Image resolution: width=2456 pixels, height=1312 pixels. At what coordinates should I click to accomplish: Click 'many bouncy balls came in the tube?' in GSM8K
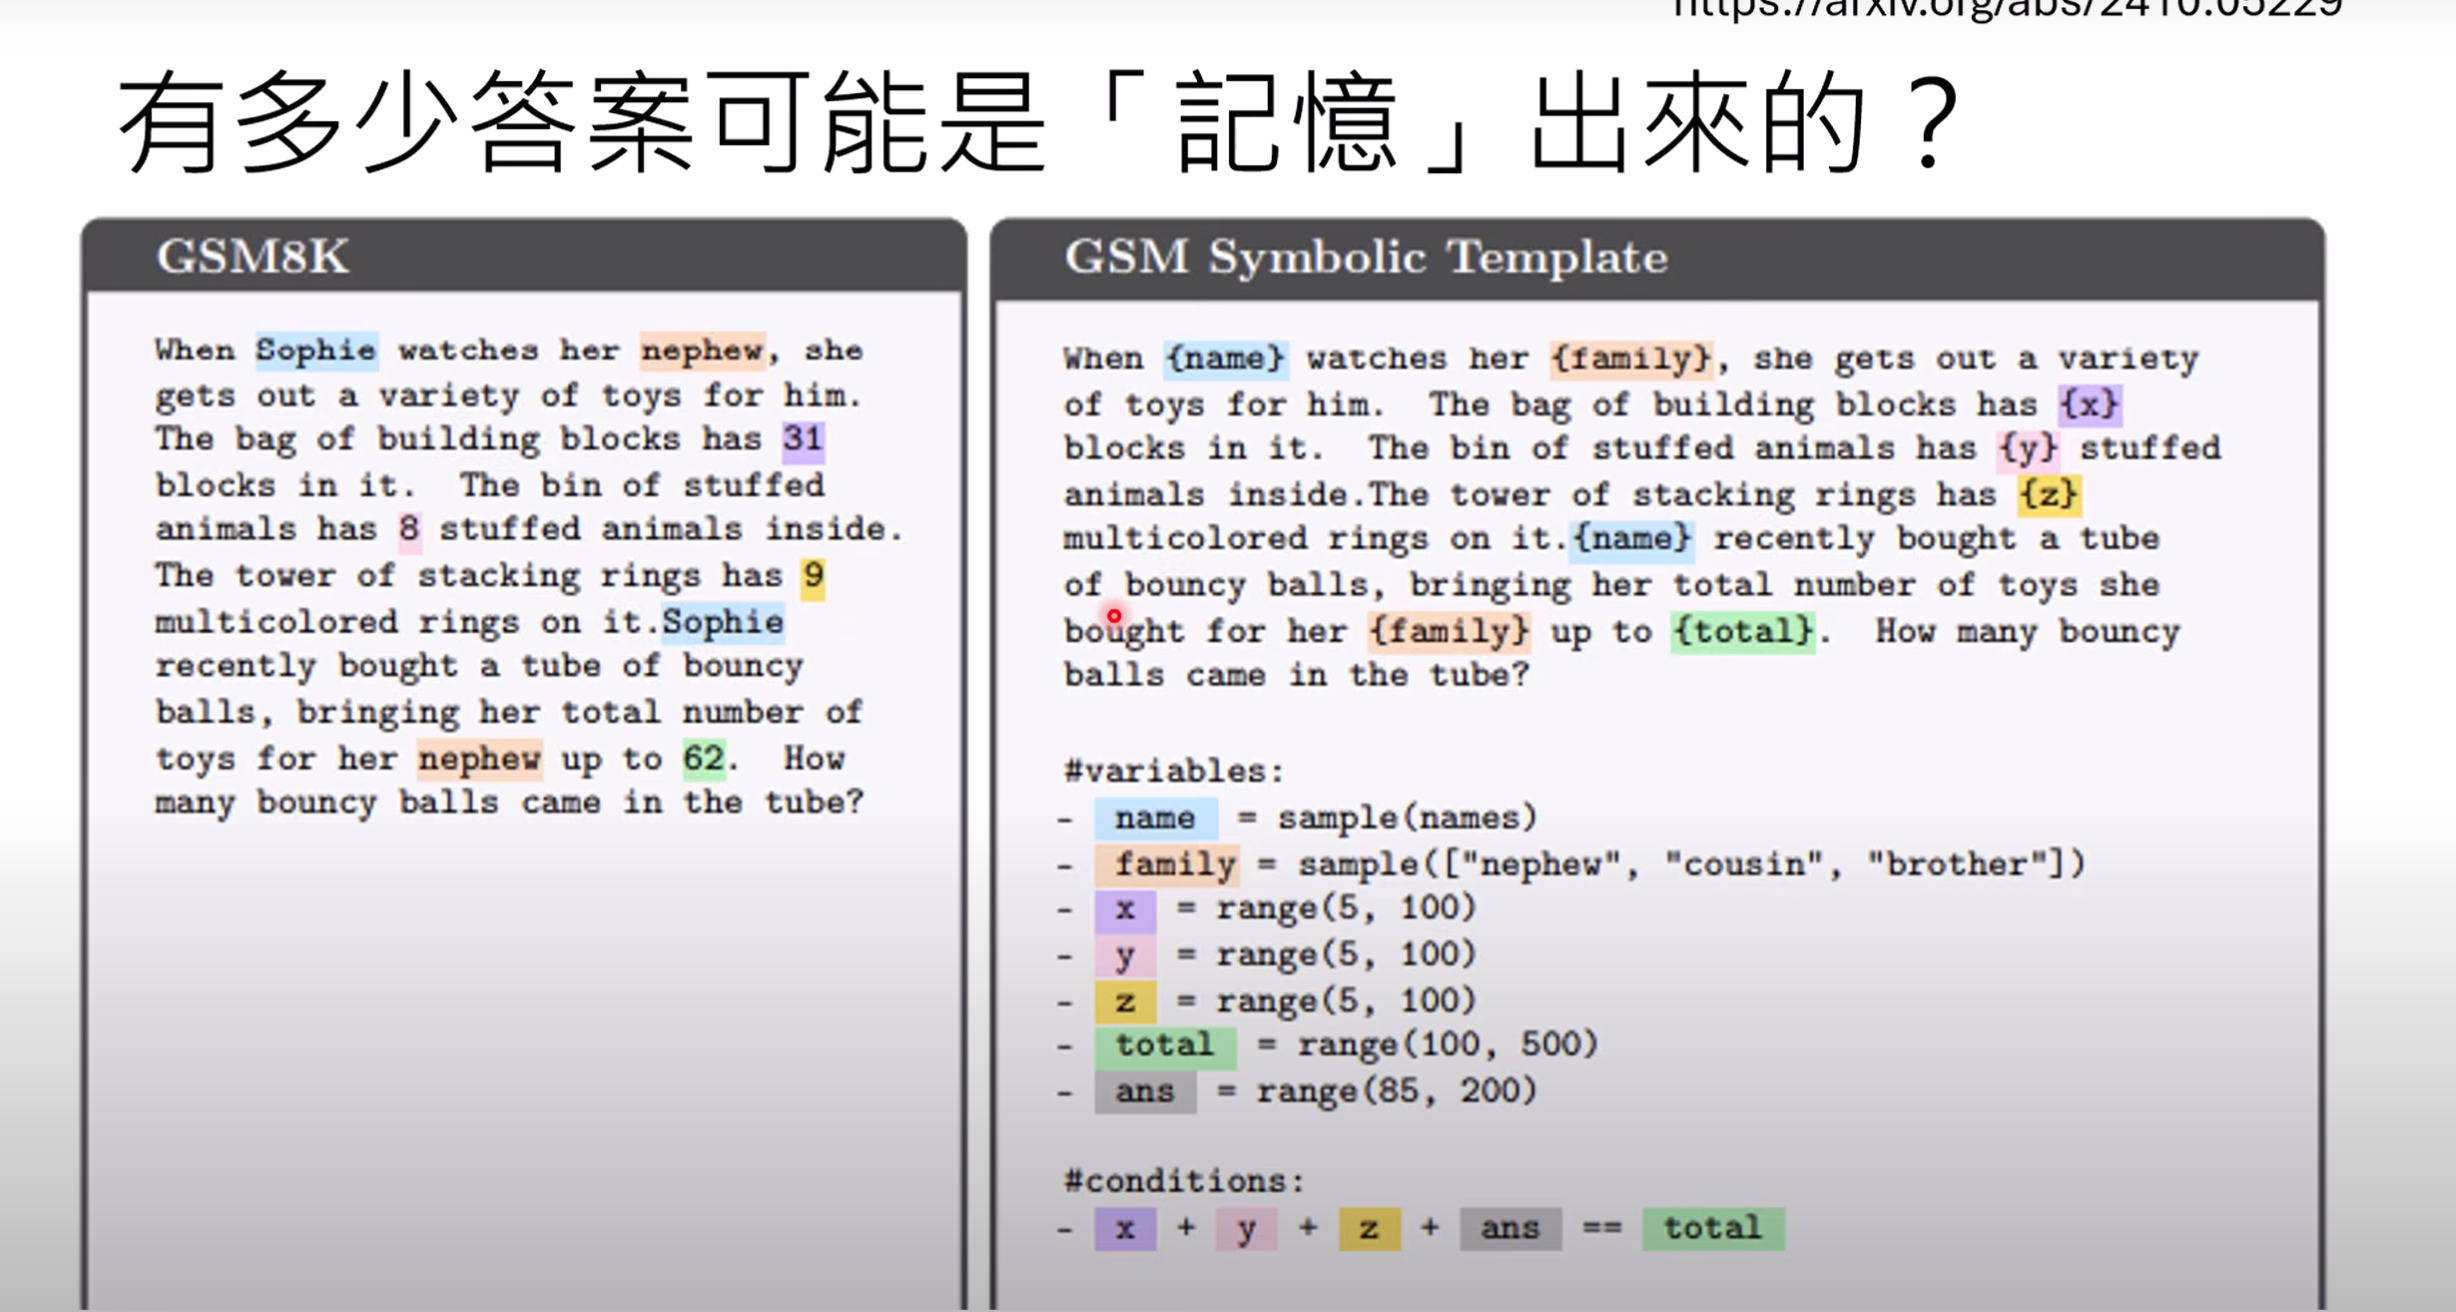point(509,803)
